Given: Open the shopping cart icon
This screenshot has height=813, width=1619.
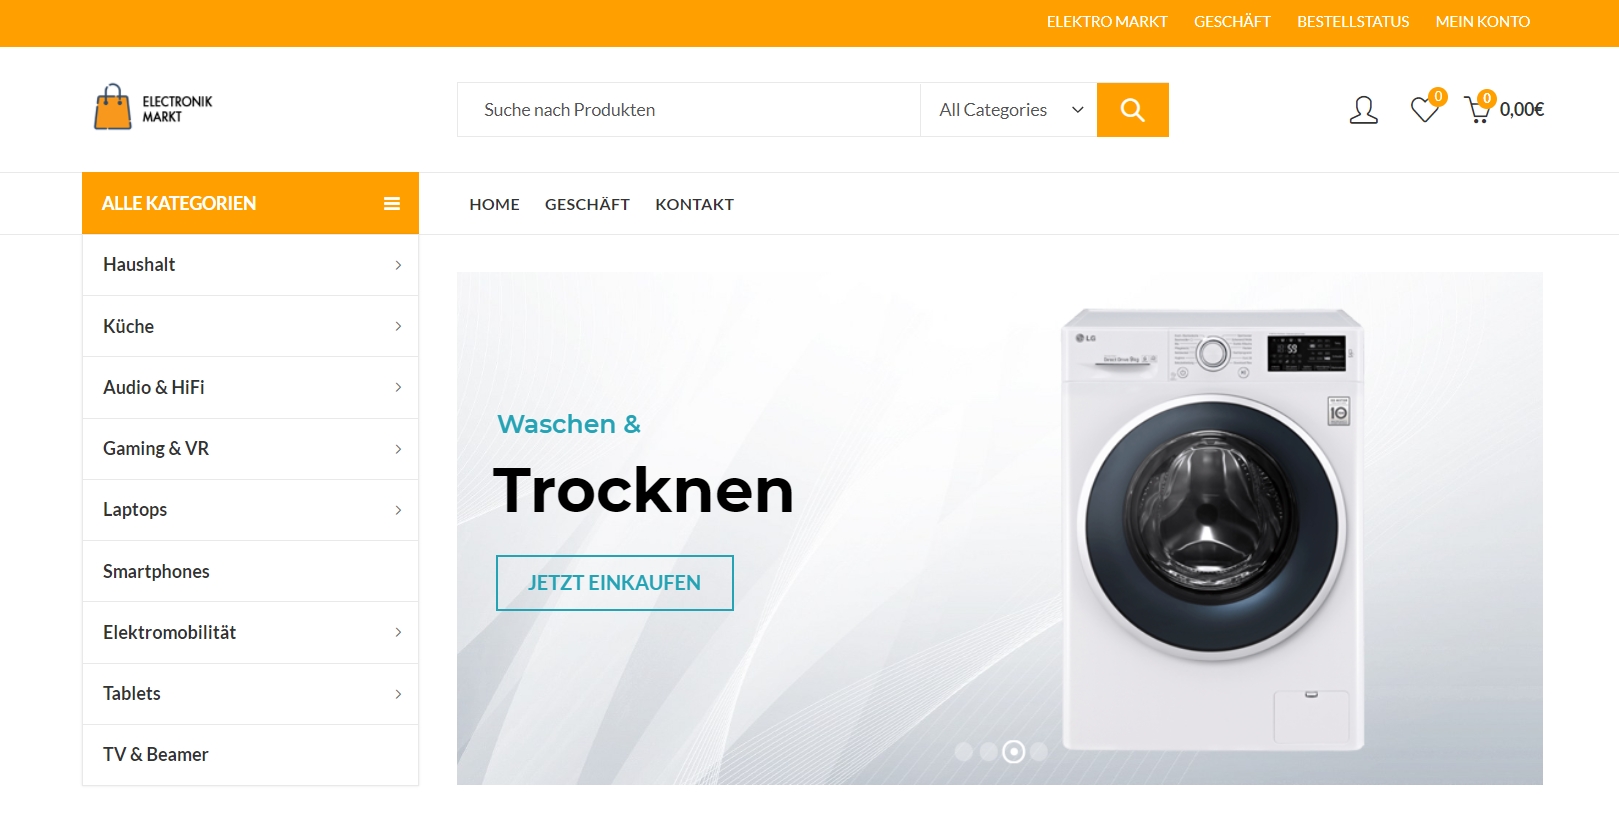Looking at the screenshot, I should [x=1477, y=109].
